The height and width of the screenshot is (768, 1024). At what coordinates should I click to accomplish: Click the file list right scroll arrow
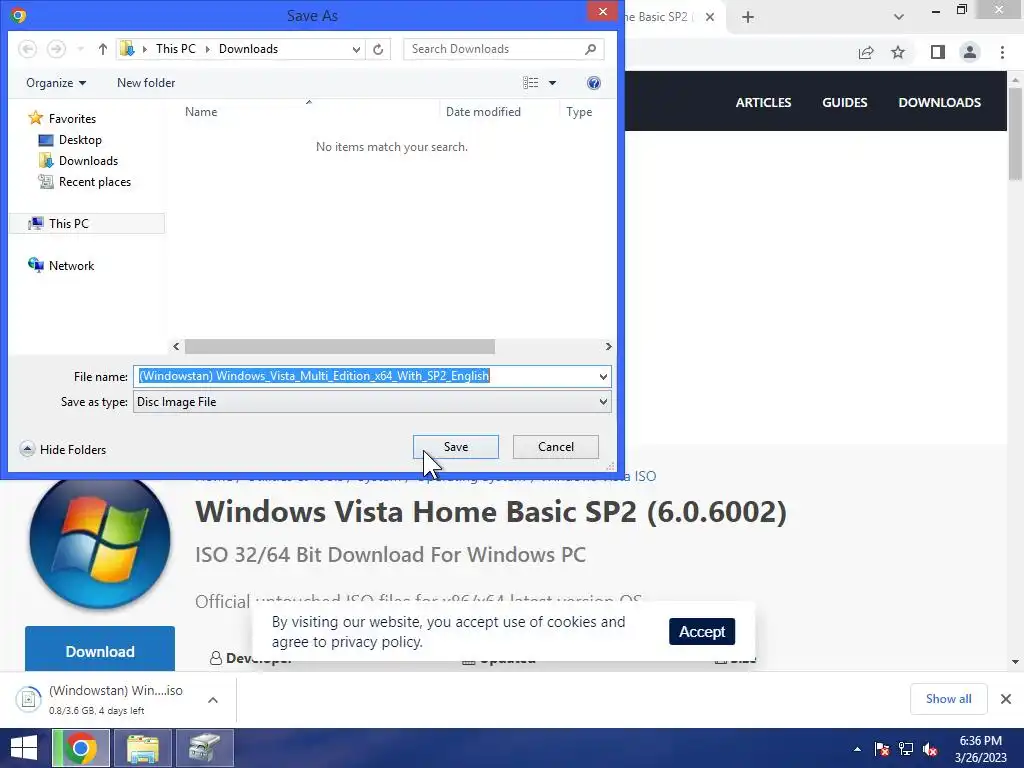(608, 346)
